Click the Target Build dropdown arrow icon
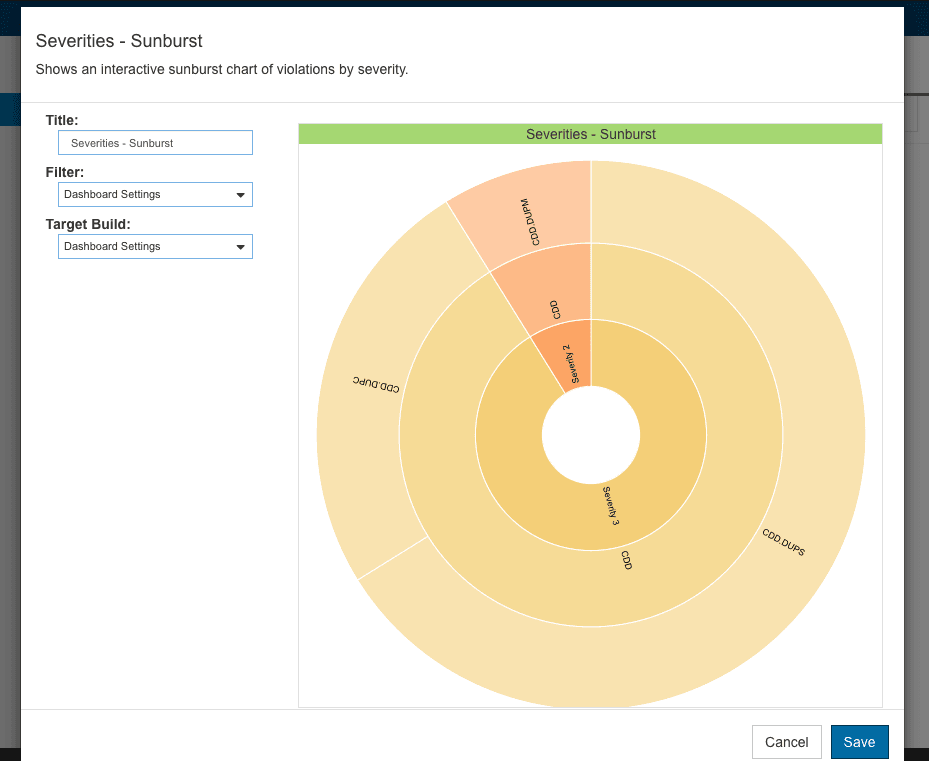The height and width of the screenshot is (761, 929). [x=241, y=247]
